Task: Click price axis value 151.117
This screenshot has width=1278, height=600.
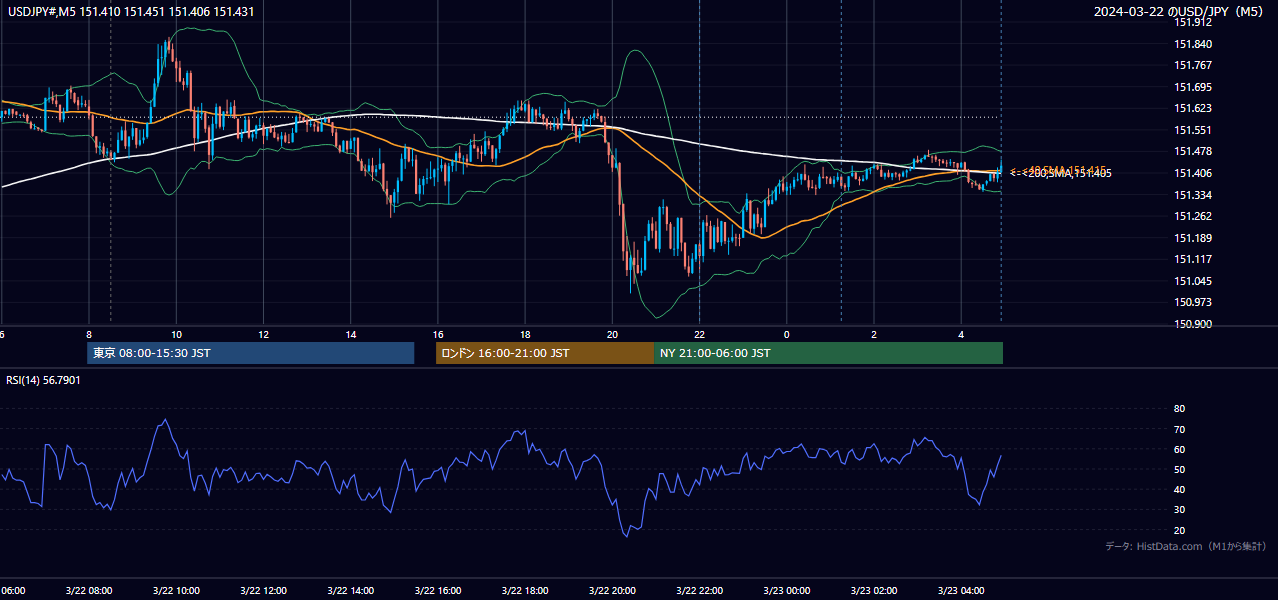Action: tap(1192, 259)
